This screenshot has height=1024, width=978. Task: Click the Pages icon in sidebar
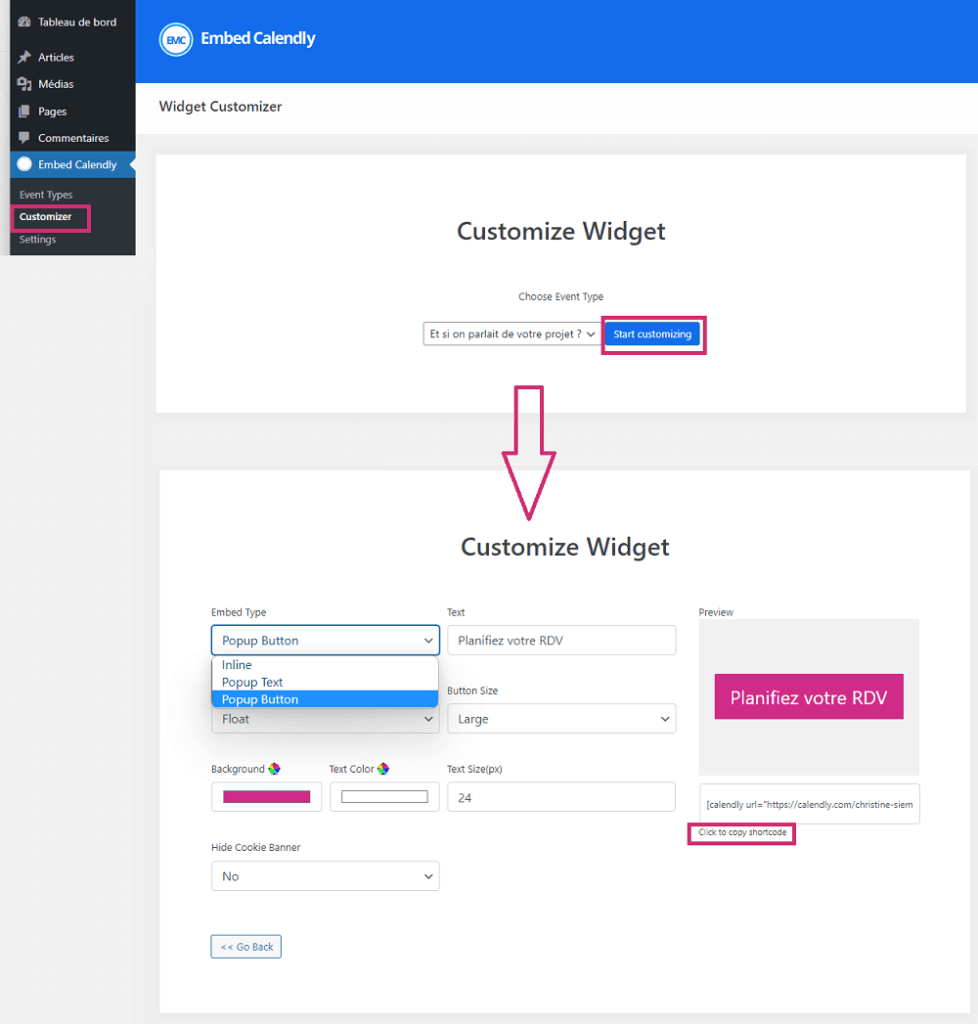point(24,111)
